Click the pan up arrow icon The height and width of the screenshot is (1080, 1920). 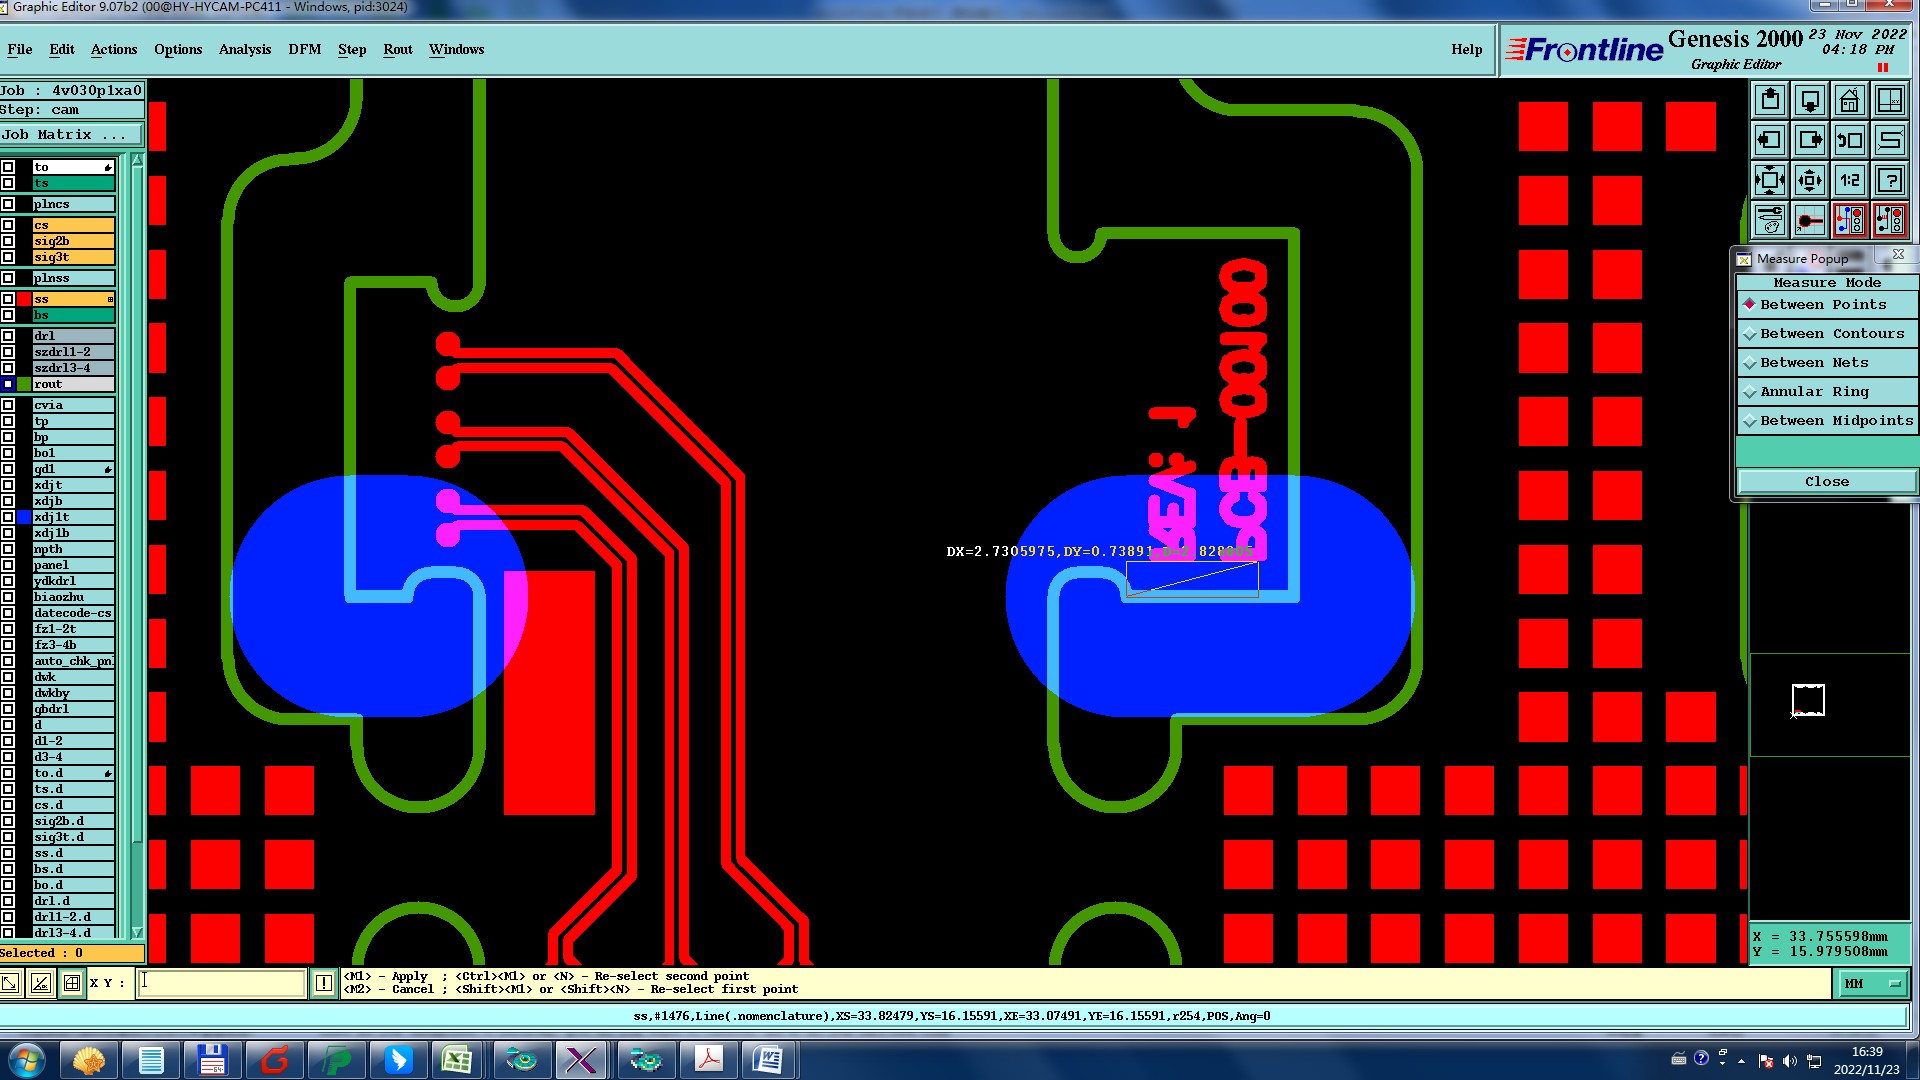click(1770, 100)
